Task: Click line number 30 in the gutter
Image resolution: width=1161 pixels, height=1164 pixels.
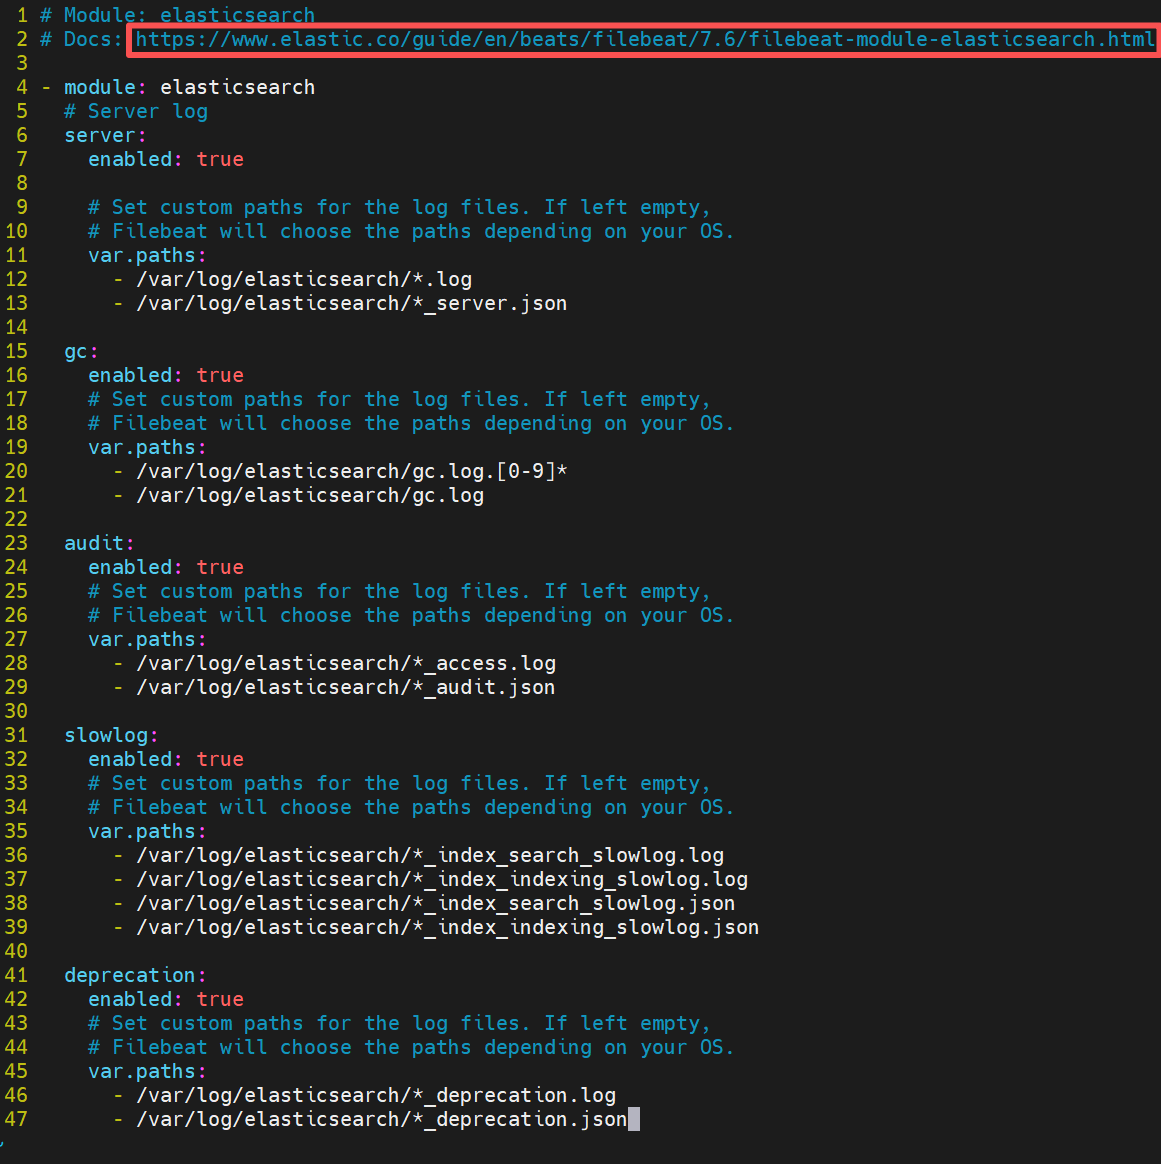Action: coord(16,711)
